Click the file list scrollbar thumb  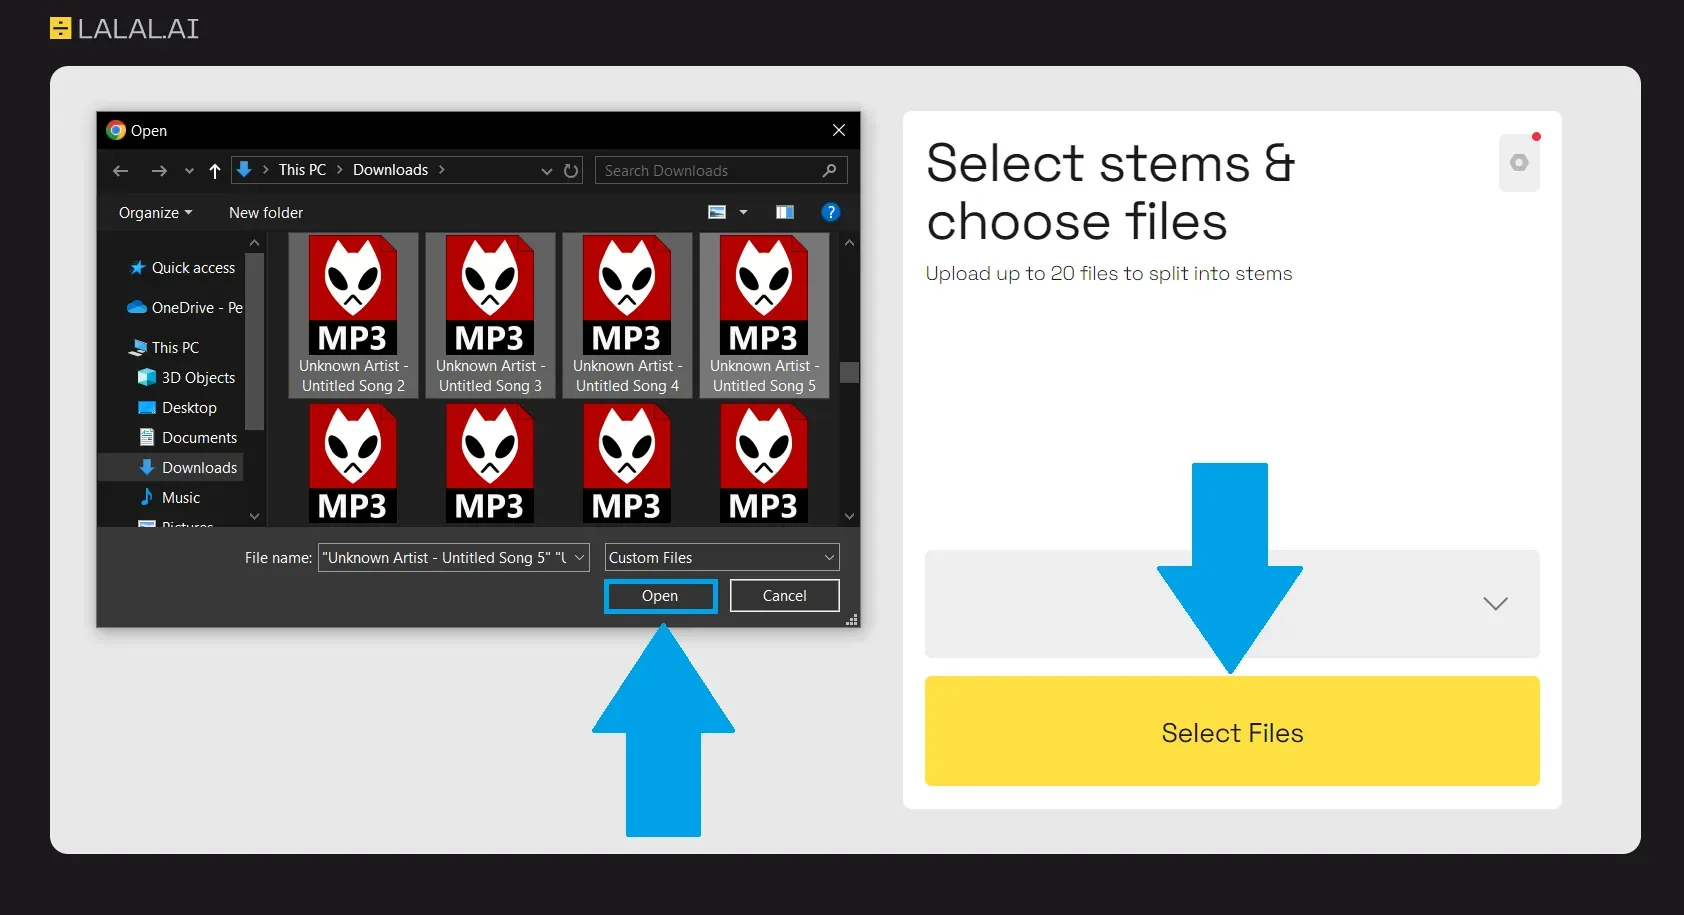tap(849, 372)
